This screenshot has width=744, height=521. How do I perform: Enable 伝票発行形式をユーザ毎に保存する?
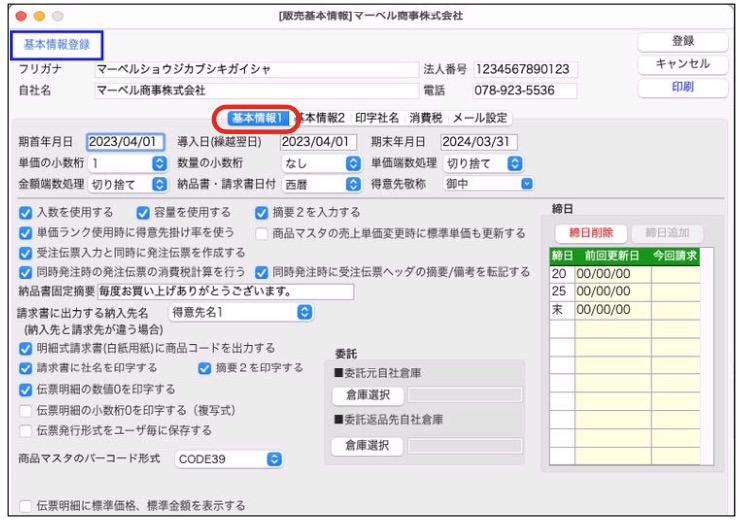pos(25,431)
